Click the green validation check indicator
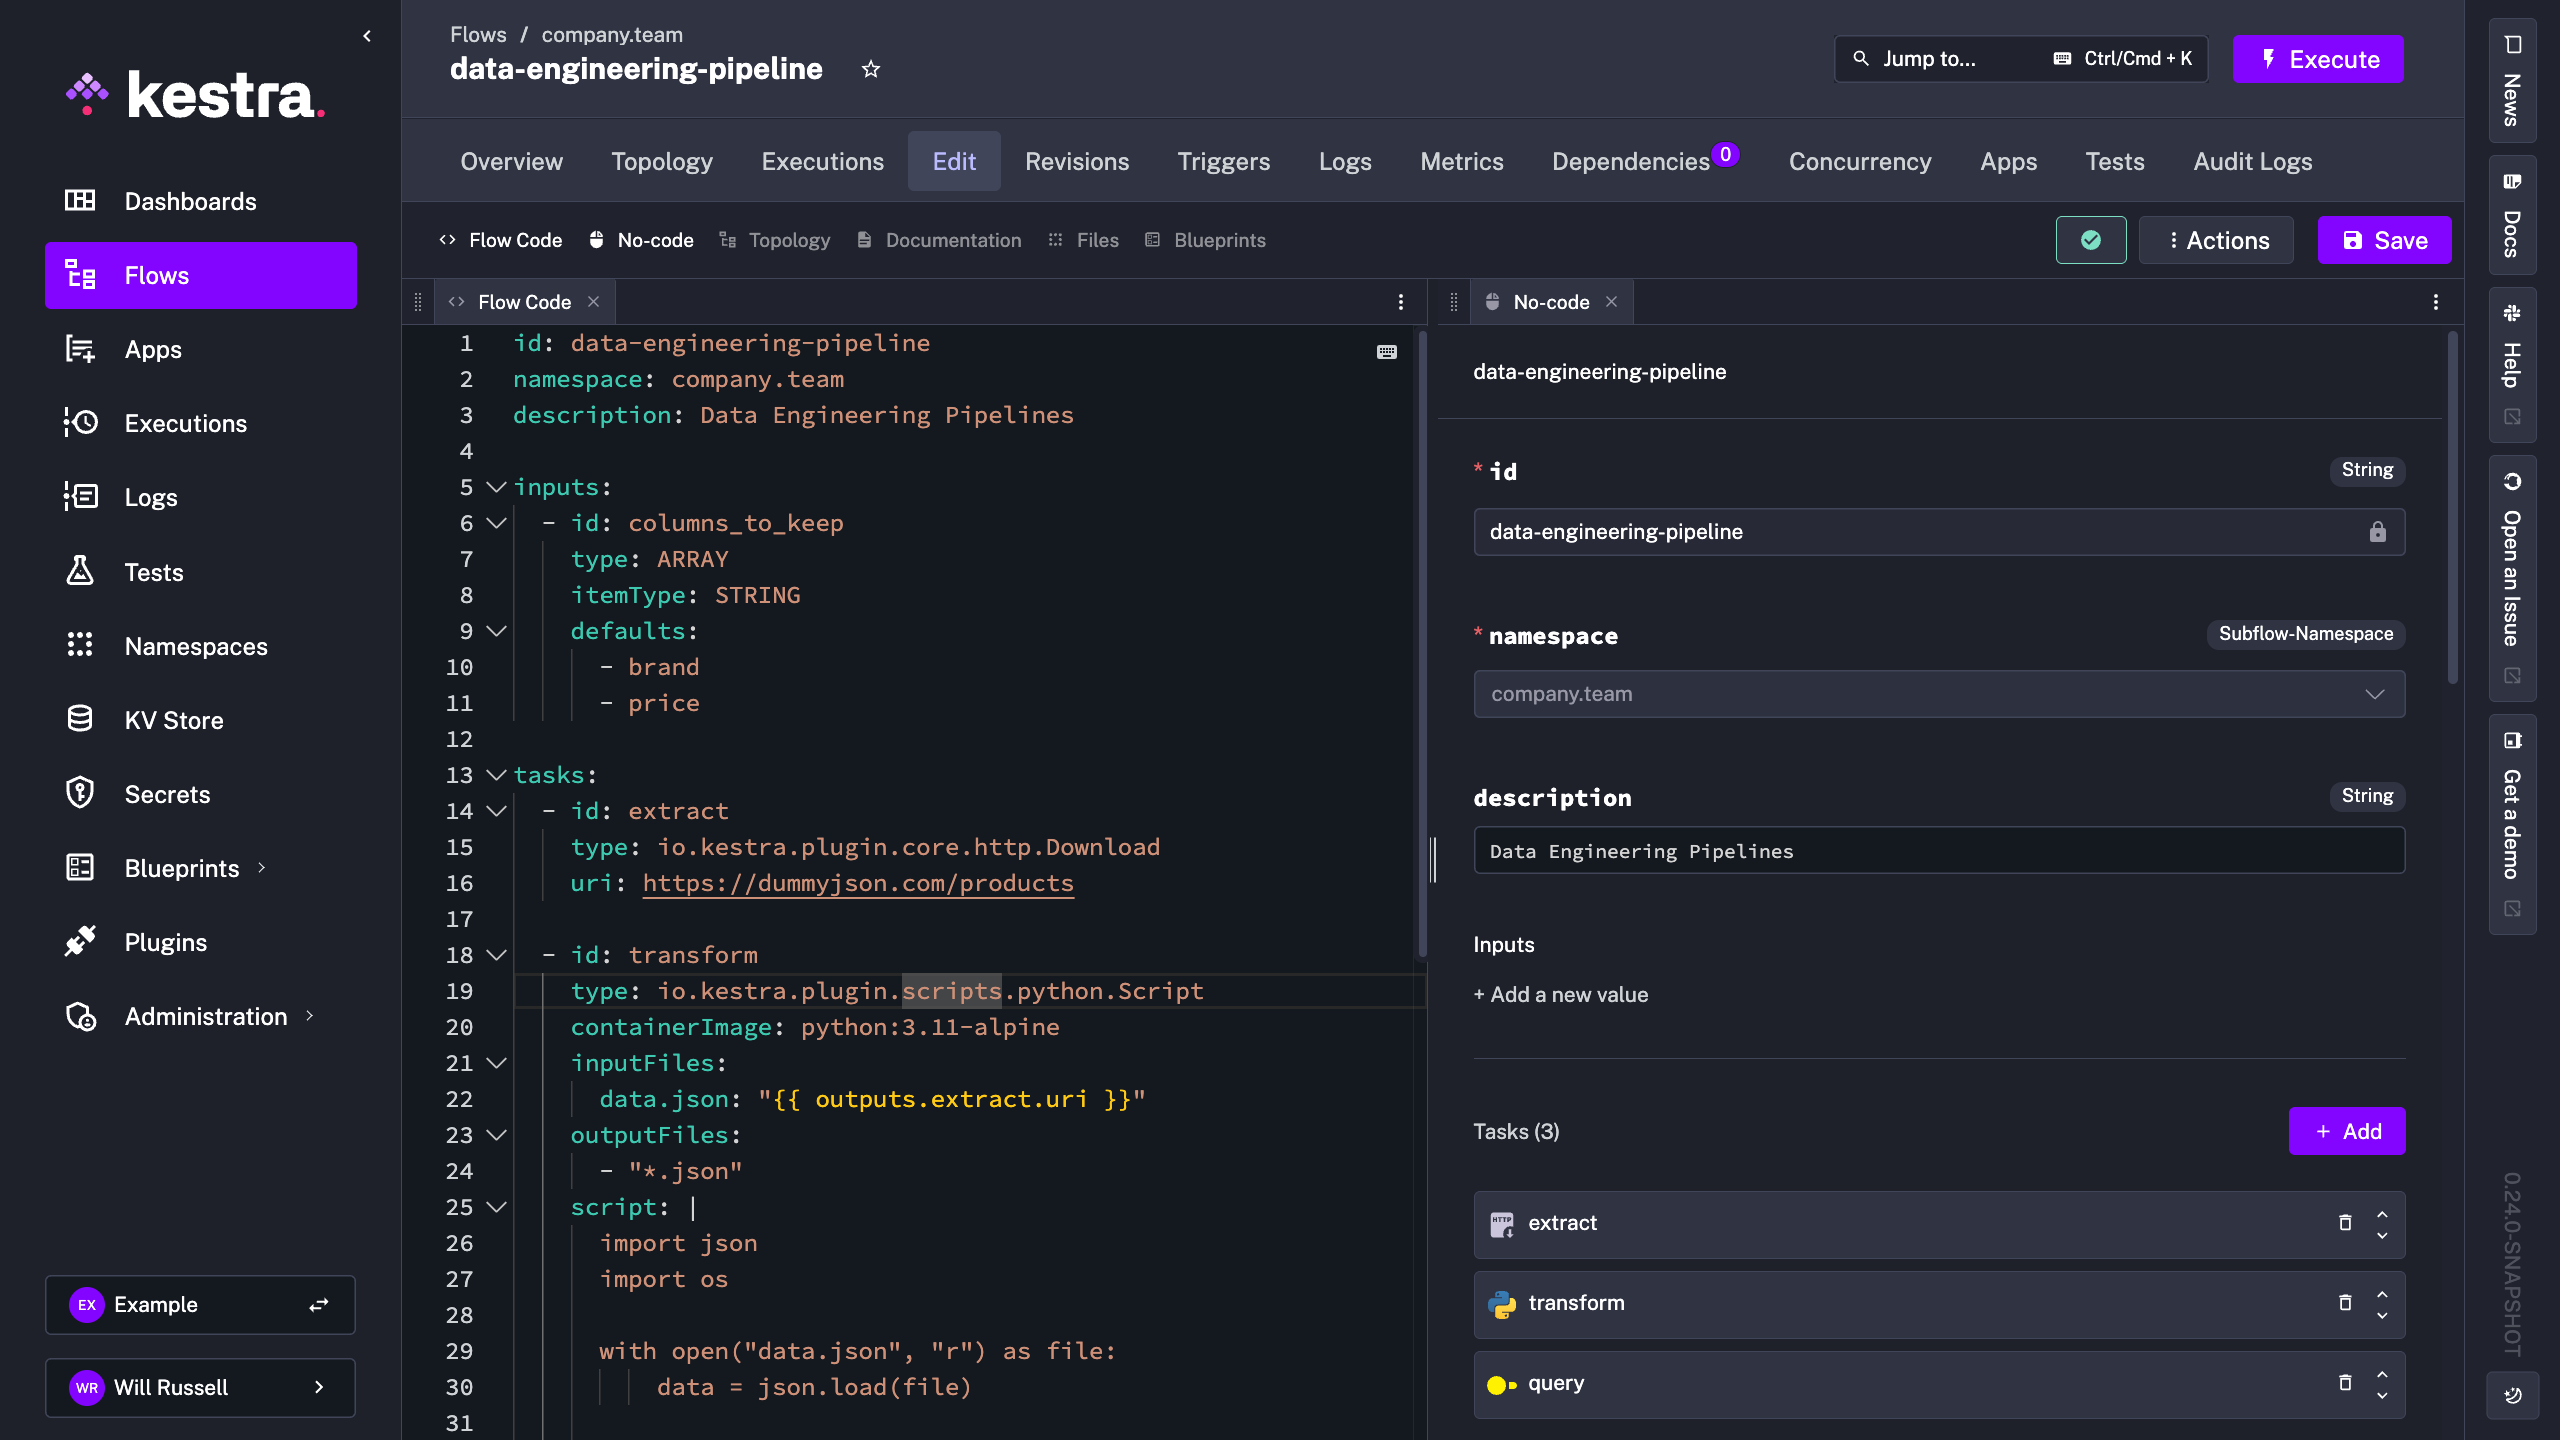Image resolution: width=2560 pixels, height=1440 pixels. click(2090, 240)
